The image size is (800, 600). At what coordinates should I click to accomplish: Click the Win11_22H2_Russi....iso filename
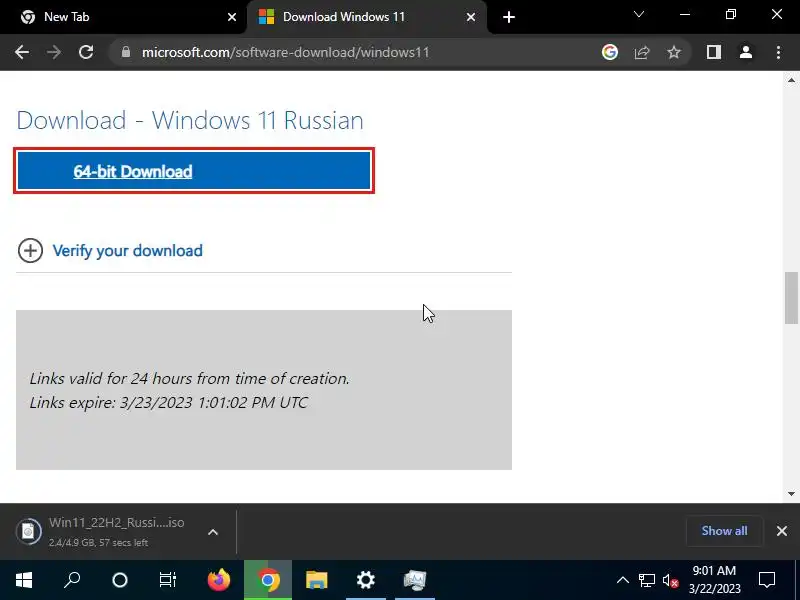(117, 522)
